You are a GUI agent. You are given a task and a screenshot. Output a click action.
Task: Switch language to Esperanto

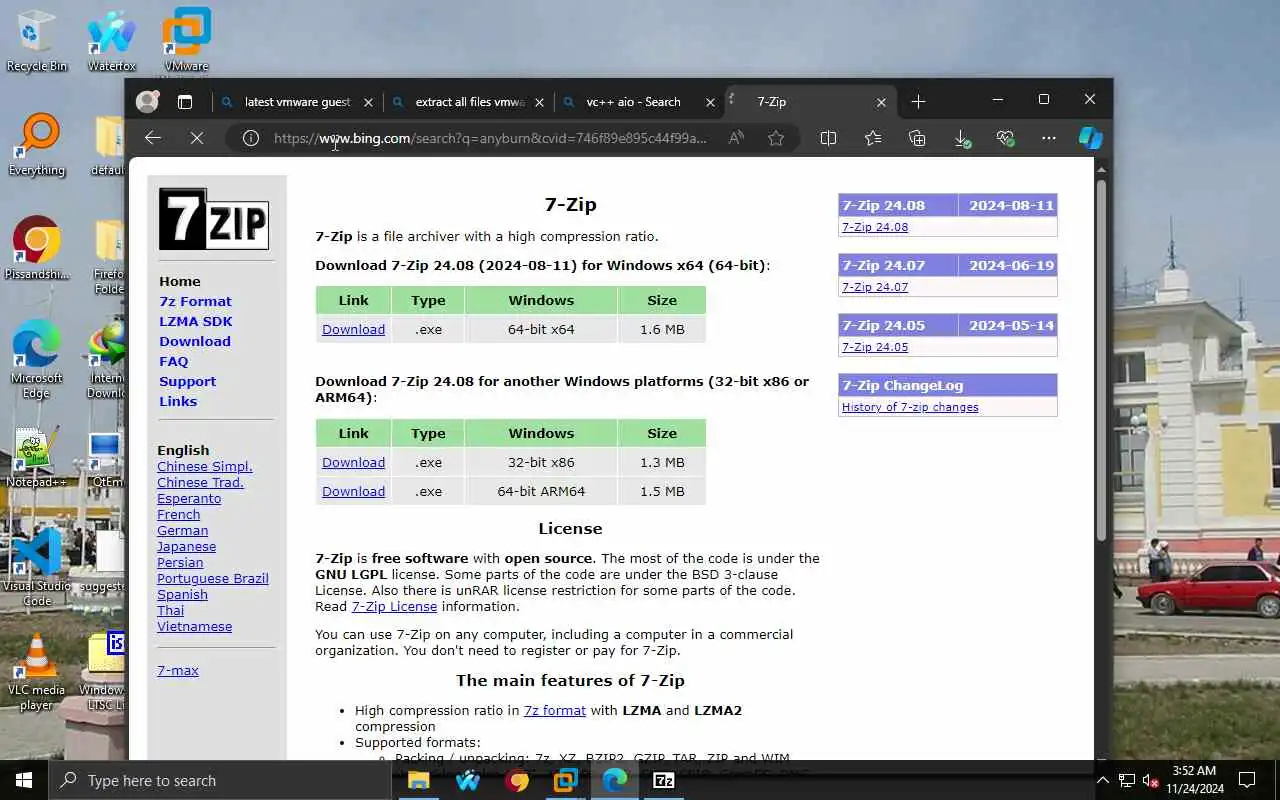click(x=189, y=498)
